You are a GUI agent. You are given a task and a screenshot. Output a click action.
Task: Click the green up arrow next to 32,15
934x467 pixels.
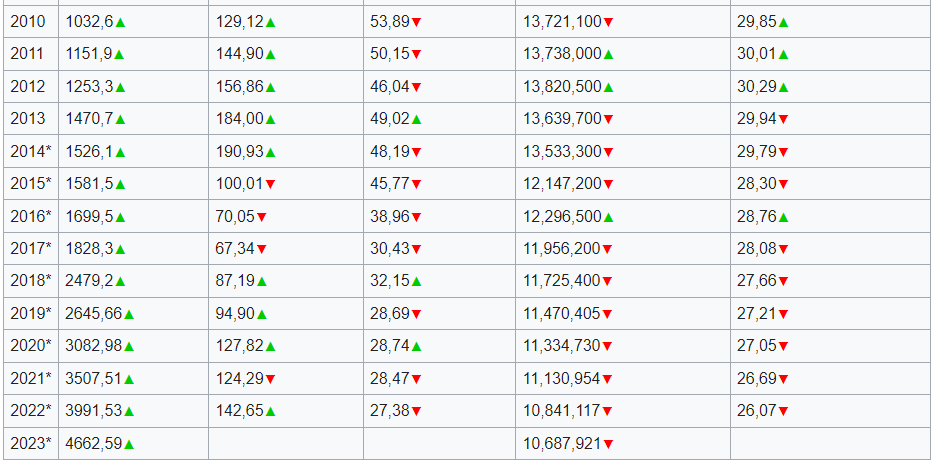[x=416, y=282]
